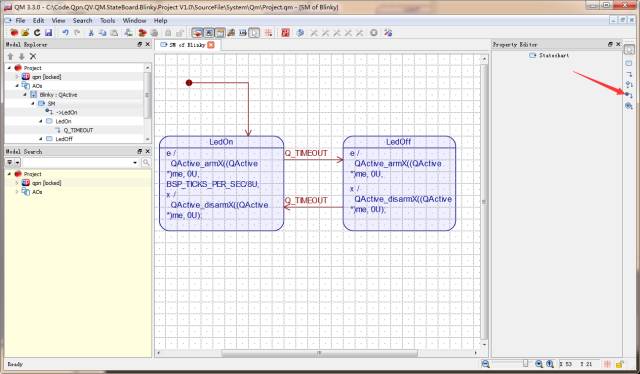This screenshot has height=374, width=640.
Task: Close the SM of Blinky tab
Action: [x=211, y=45]
